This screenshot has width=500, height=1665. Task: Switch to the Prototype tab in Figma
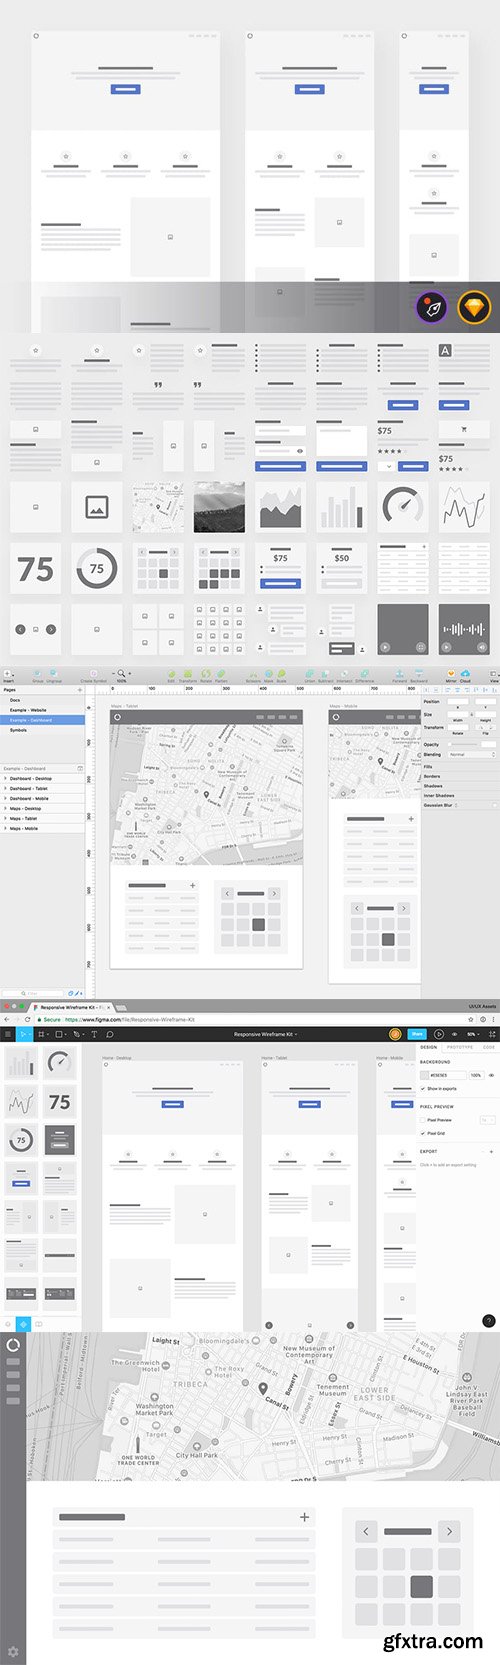tap(460, 1047)
